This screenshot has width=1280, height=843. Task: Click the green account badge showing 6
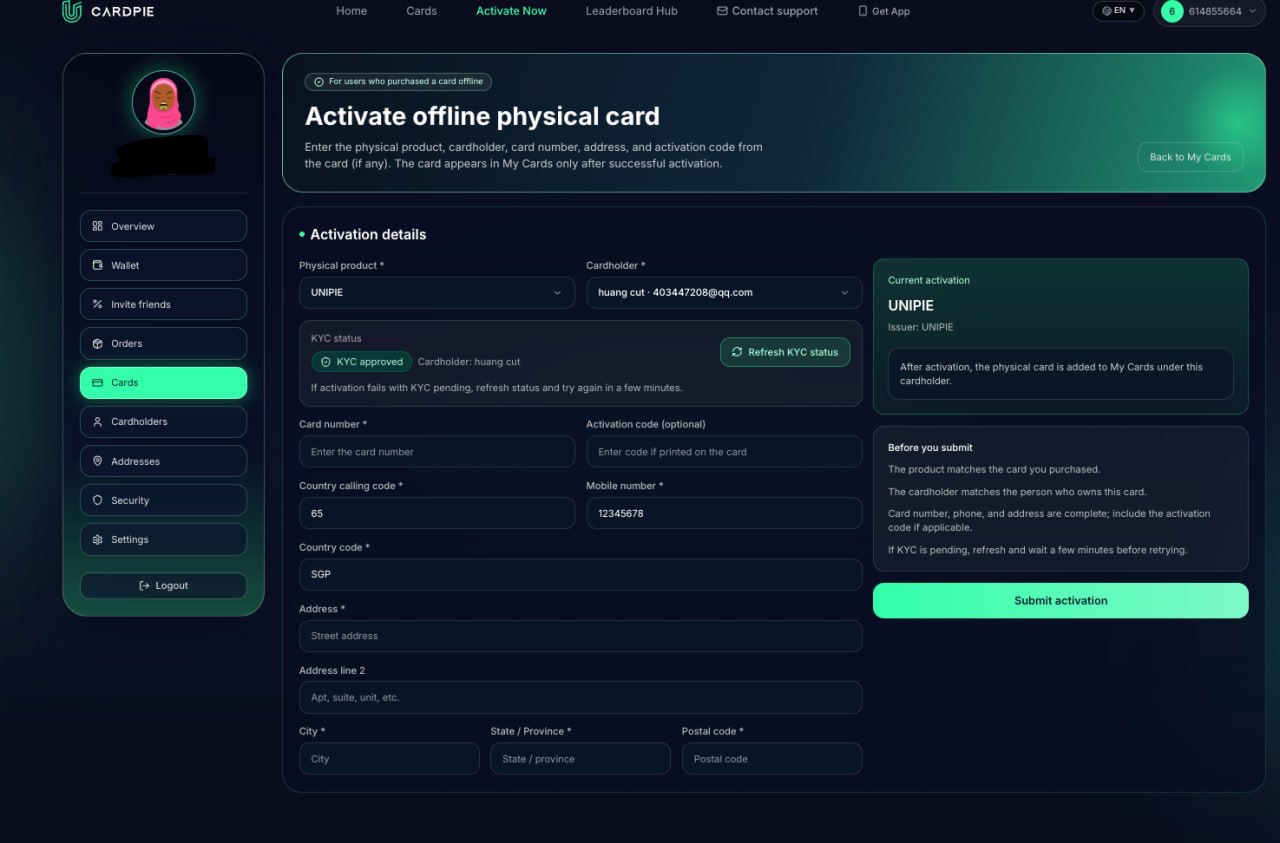[1172, 11]
